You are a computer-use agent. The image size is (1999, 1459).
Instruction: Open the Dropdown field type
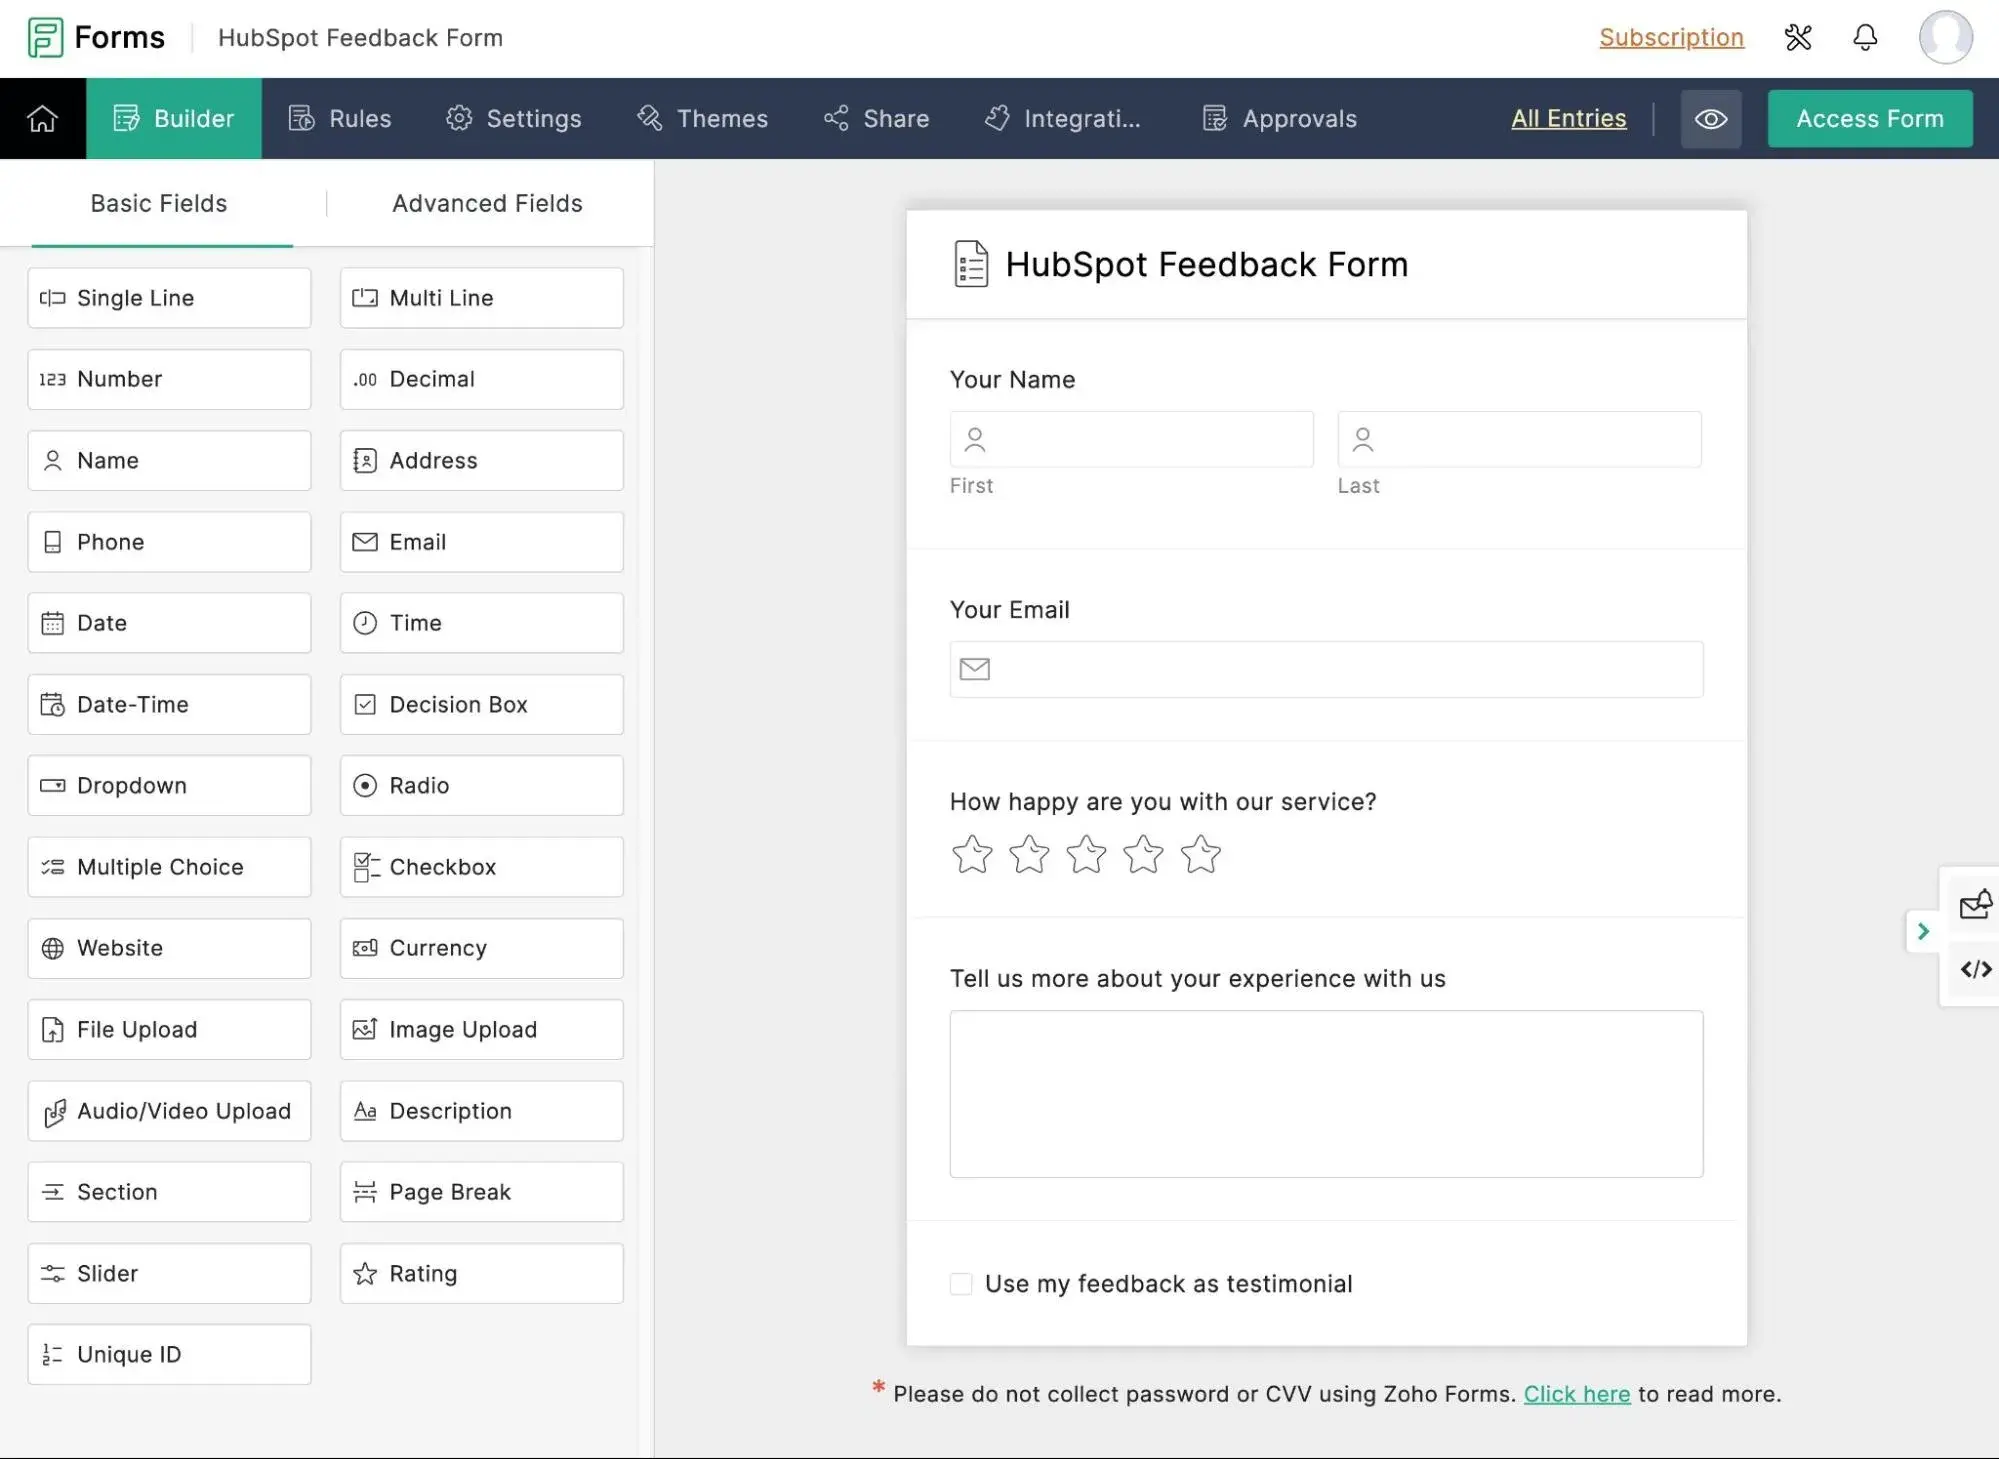click(x=169, y=784)
